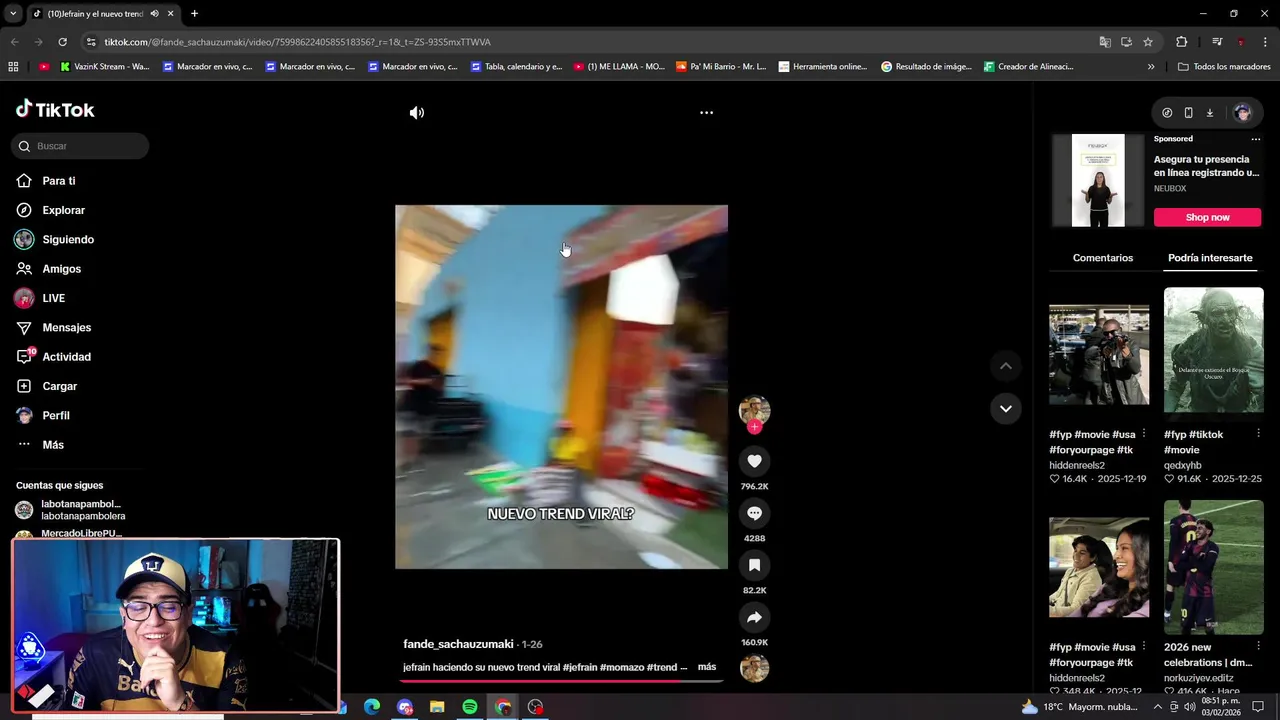Image resolution: width=1280 pixels, height=720 pixels.
Task: Reload the page in Chrome
Action: [62, 42]
